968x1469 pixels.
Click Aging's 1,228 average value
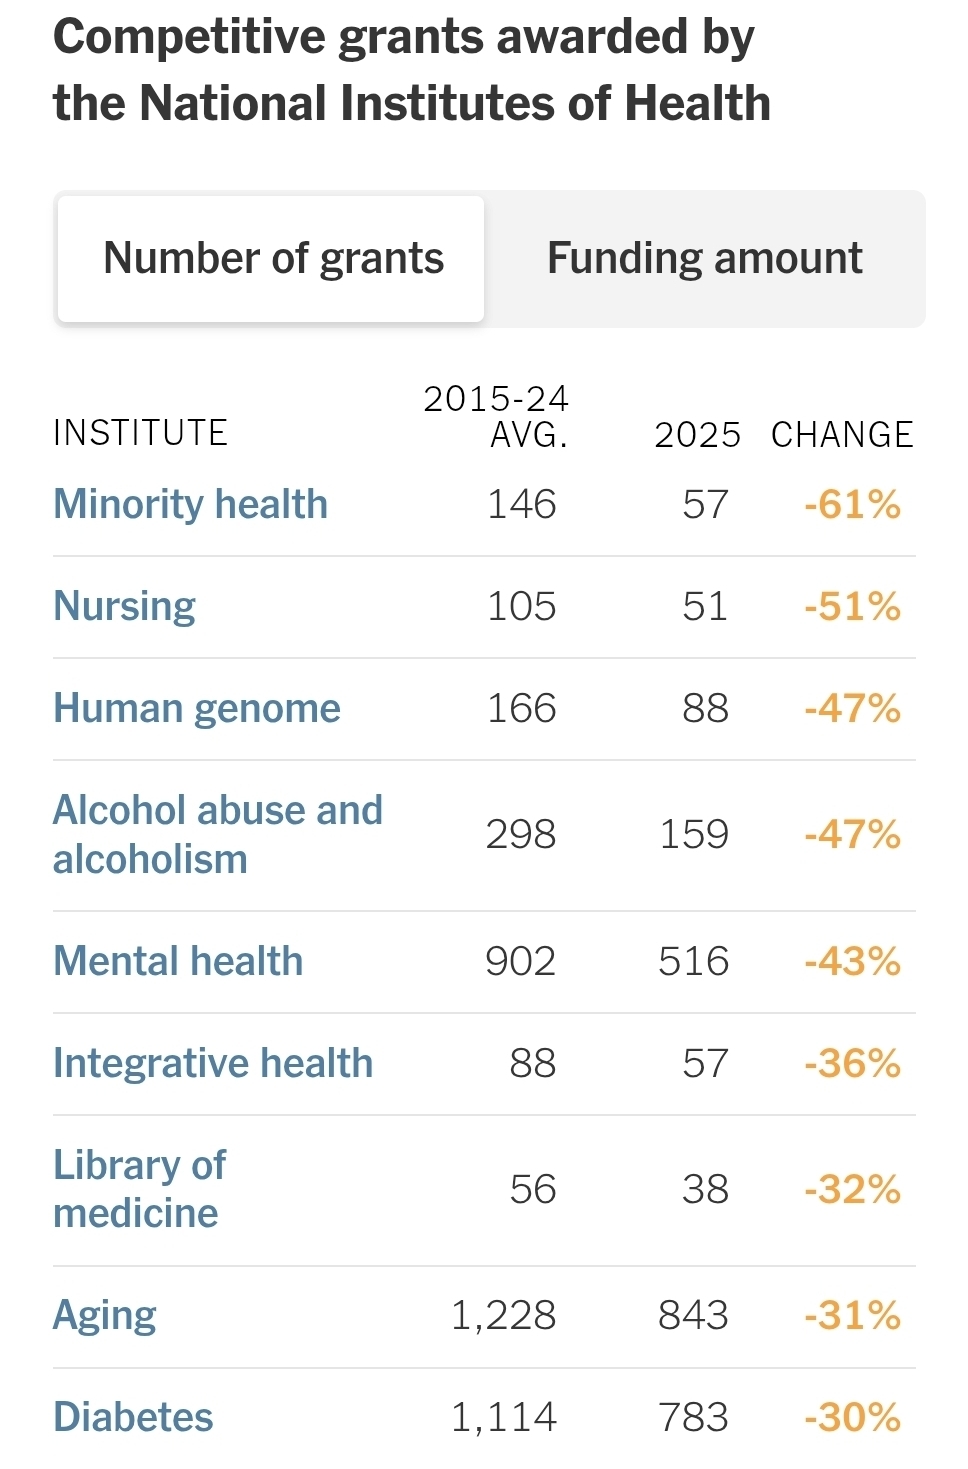click(x=503, y=1315)
